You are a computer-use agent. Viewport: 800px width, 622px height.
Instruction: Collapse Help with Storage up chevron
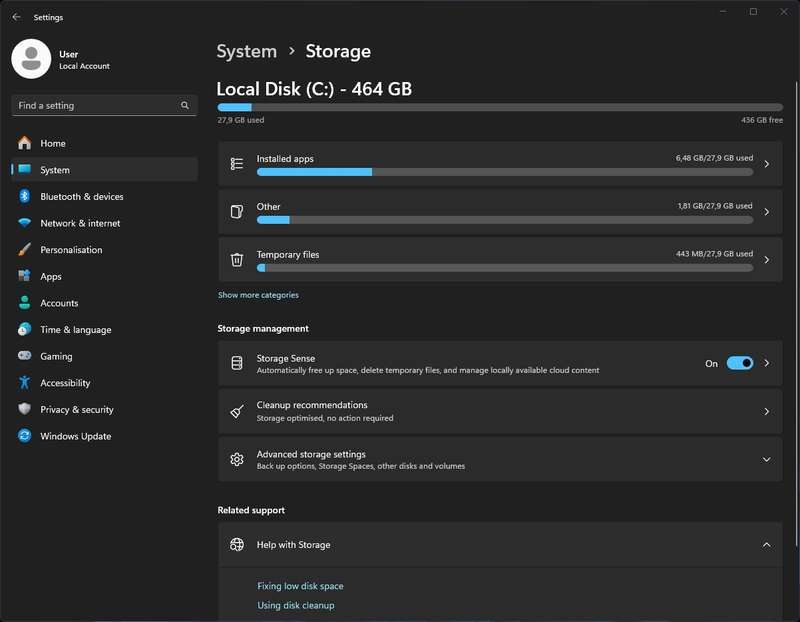[x=766, y=544]
